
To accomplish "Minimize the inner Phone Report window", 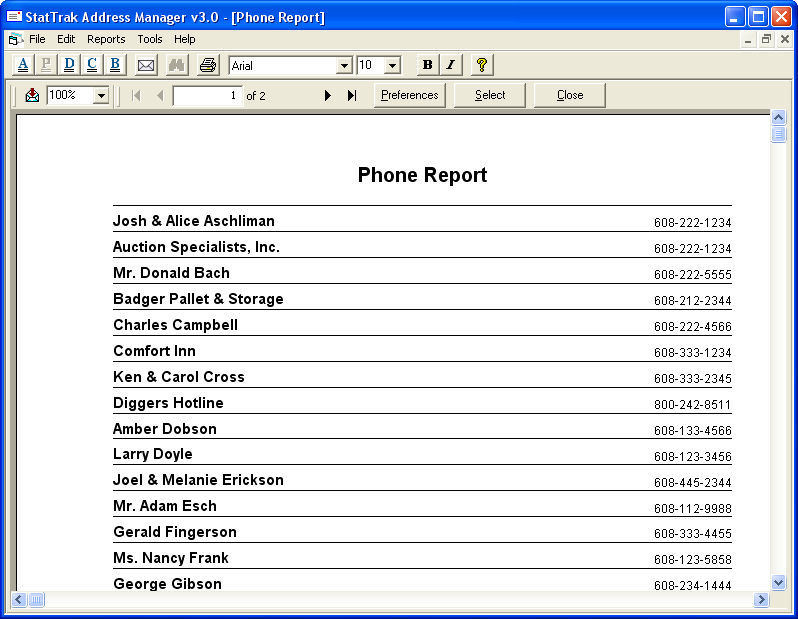I will pyautogui.click(x=748, y=39).
